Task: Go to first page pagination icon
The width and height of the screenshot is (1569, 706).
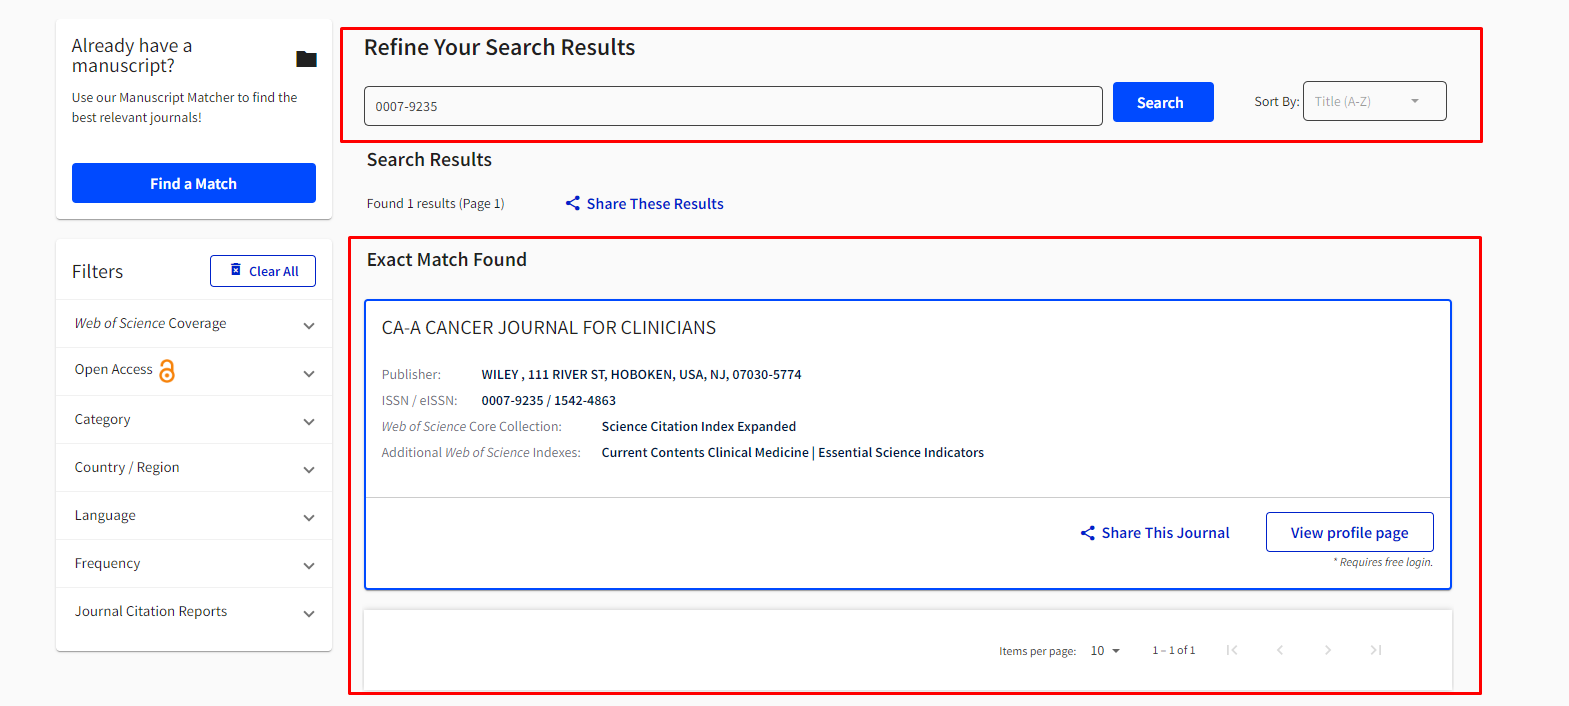Action: (1232, 650)
